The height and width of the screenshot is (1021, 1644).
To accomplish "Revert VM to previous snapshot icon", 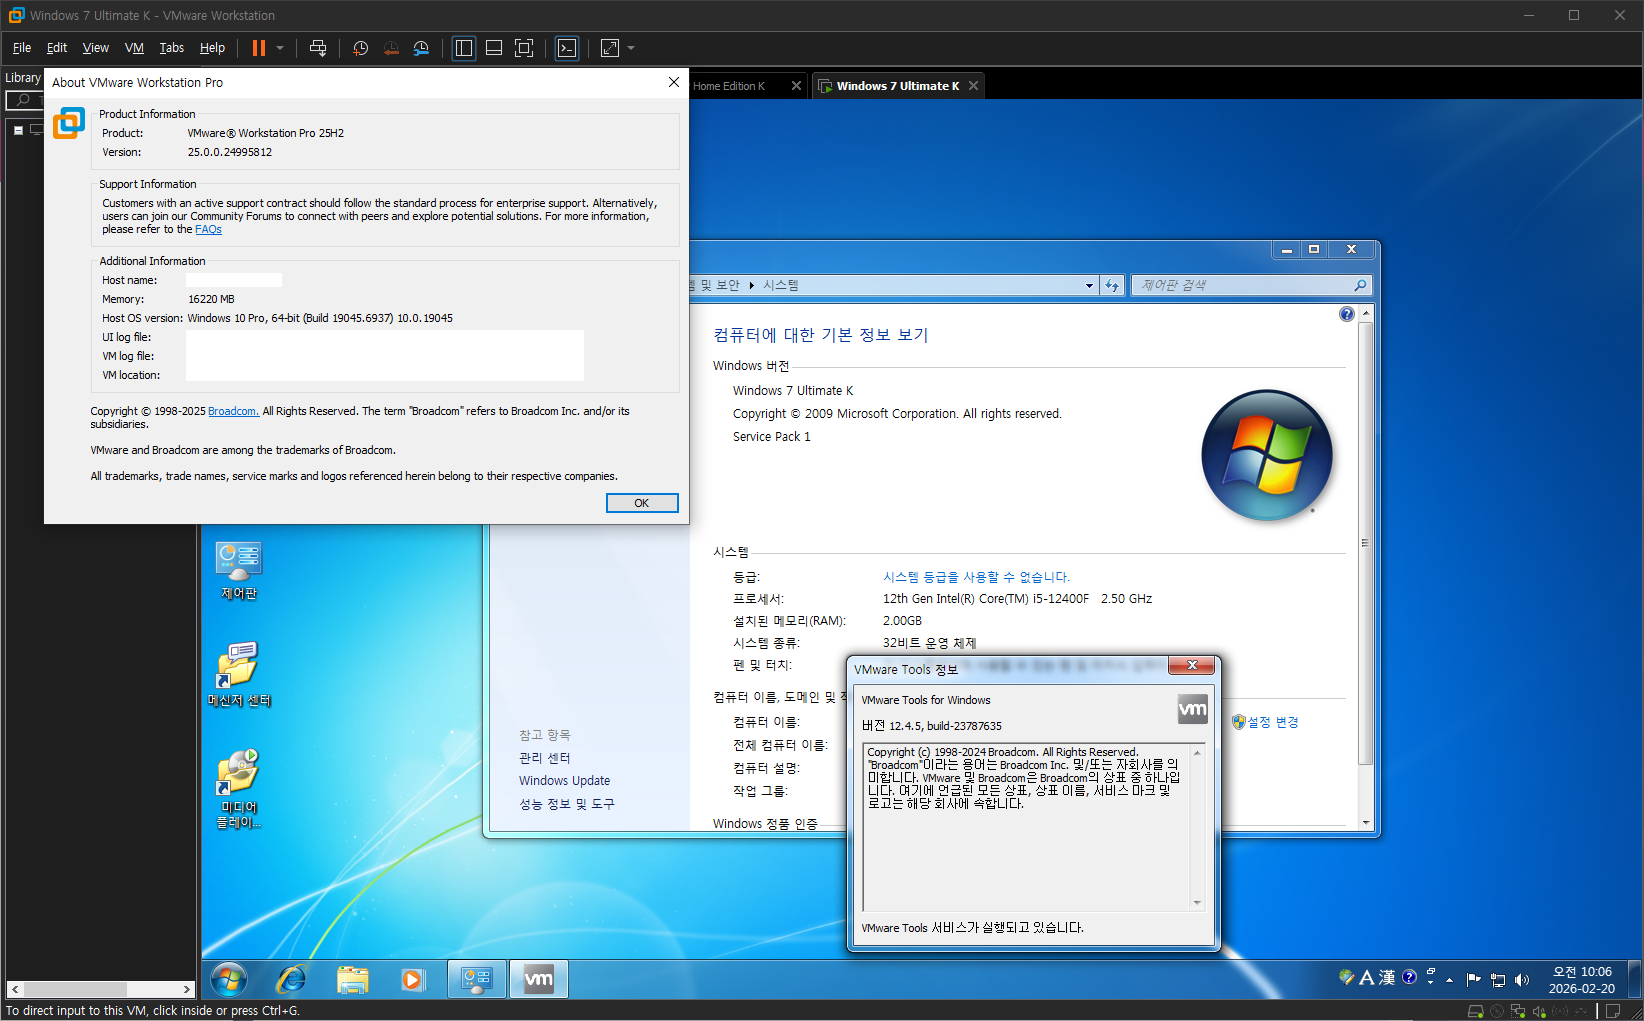I will [x=391, y=48].
